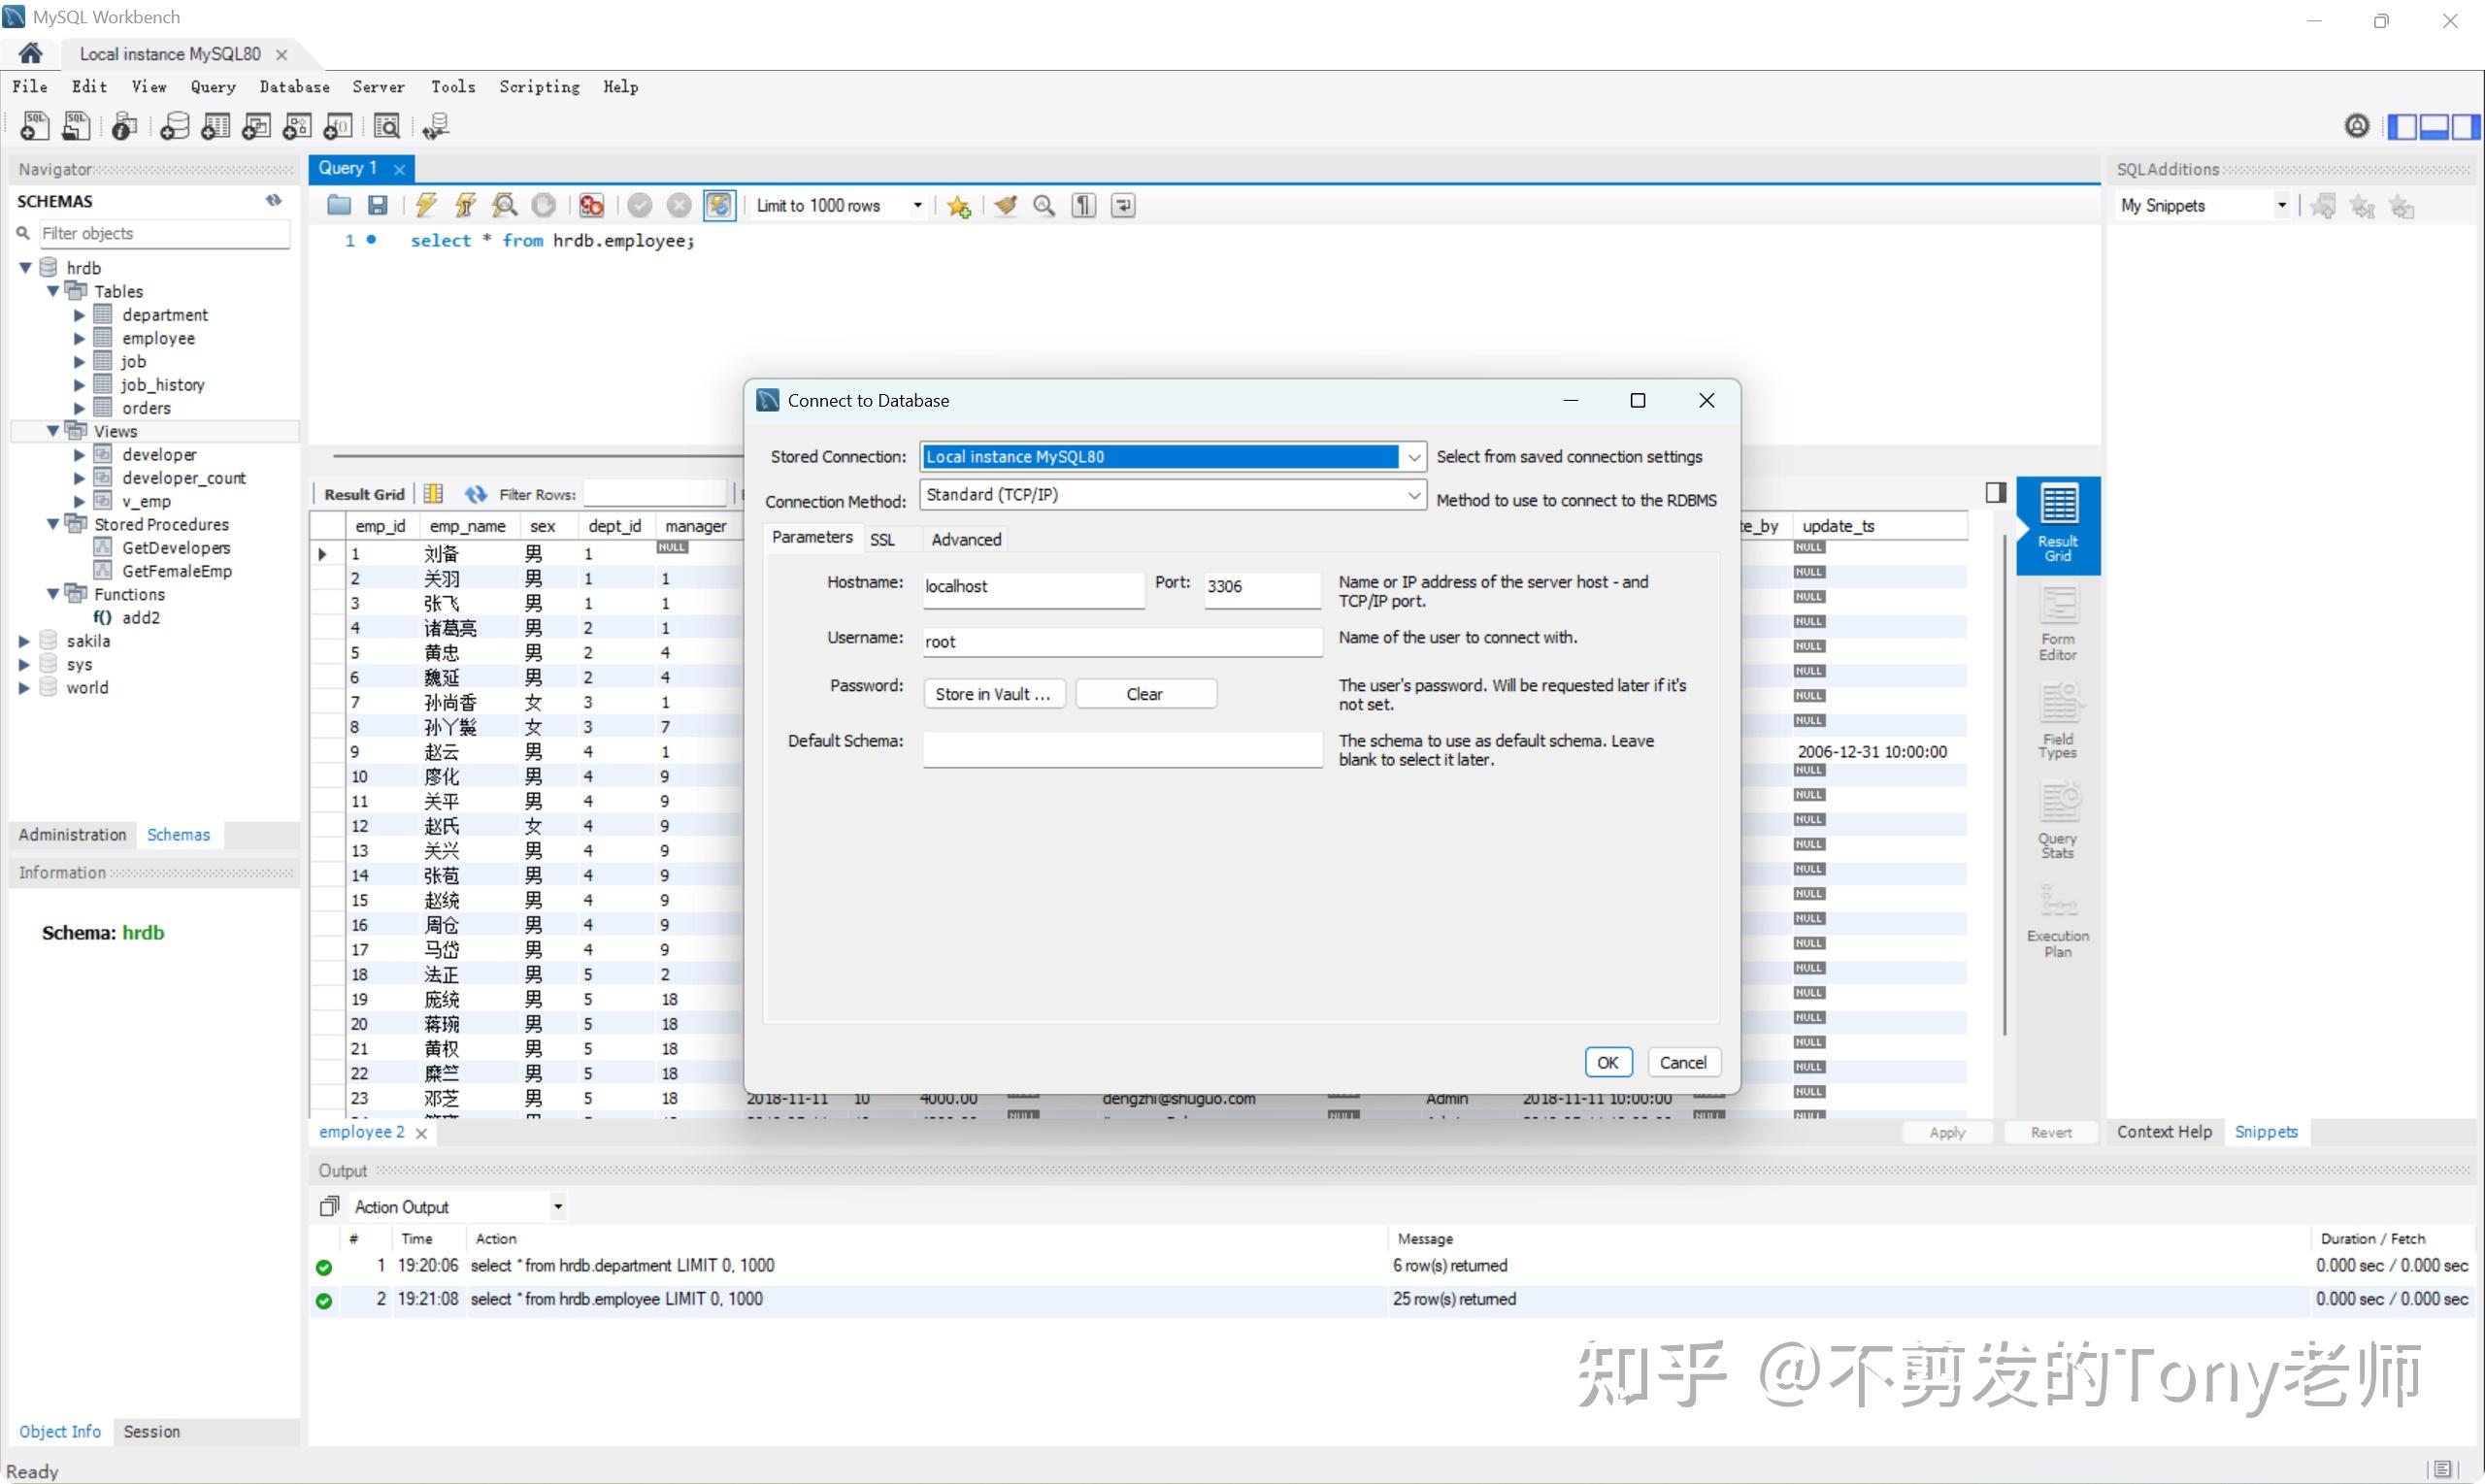
Task: Click the beautify query broom icon
Action: [1005, 206]
